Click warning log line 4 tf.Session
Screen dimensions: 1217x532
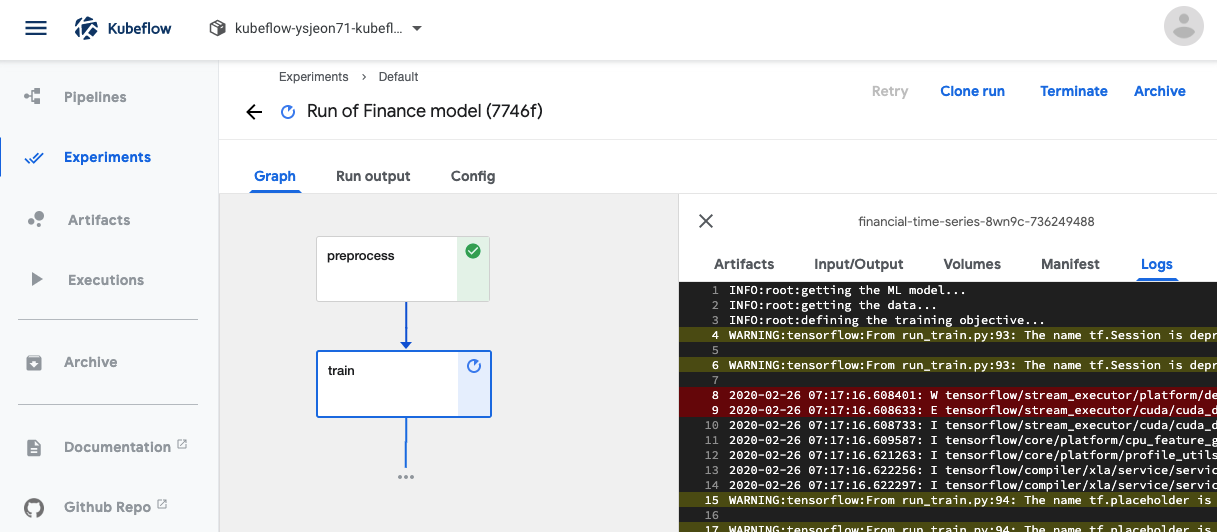(948, 335)
